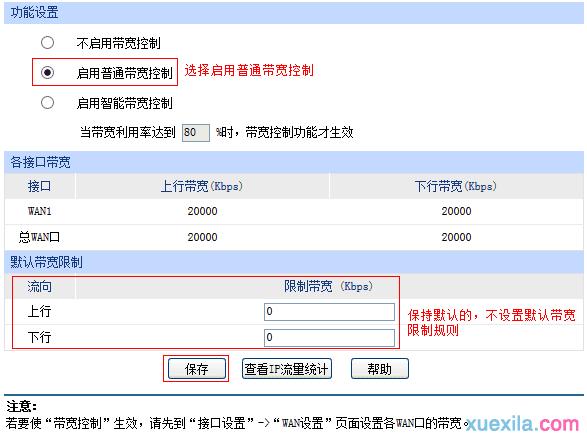Viewport: 587px width, 436px height.
Task: Click the 下行带宽(Kbps) column header
Action: coord(456,186)
